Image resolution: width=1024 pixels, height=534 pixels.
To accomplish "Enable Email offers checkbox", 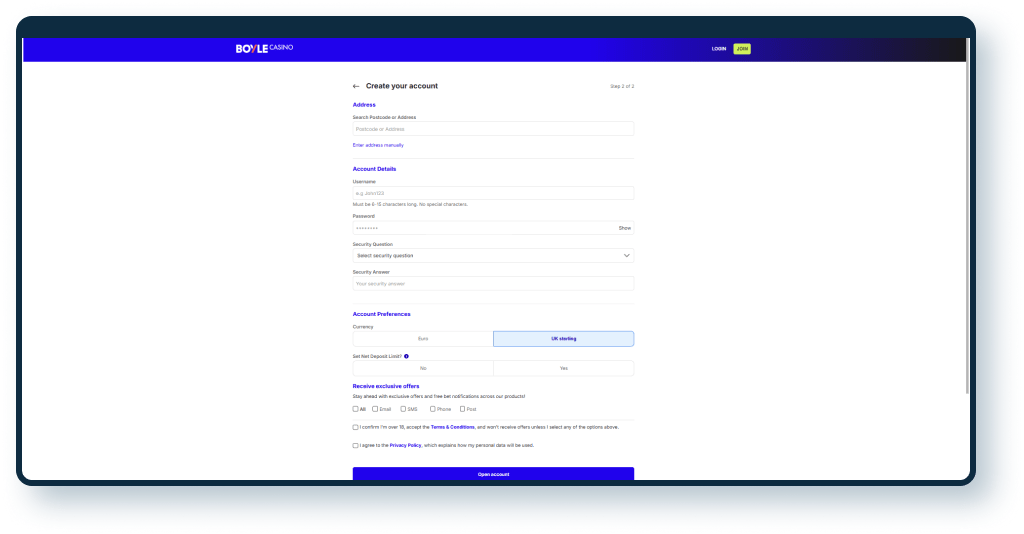I will pos(375,409).
